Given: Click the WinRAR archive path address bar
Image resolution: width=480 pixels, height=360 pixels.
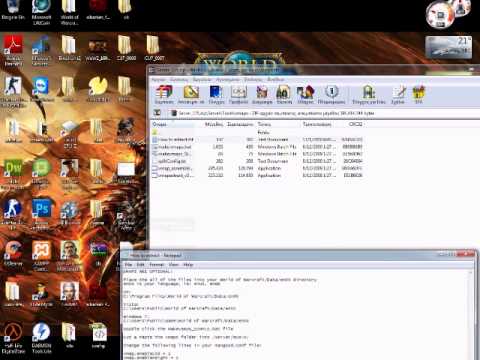Looking at the screenshot, I should pos(323,113).
